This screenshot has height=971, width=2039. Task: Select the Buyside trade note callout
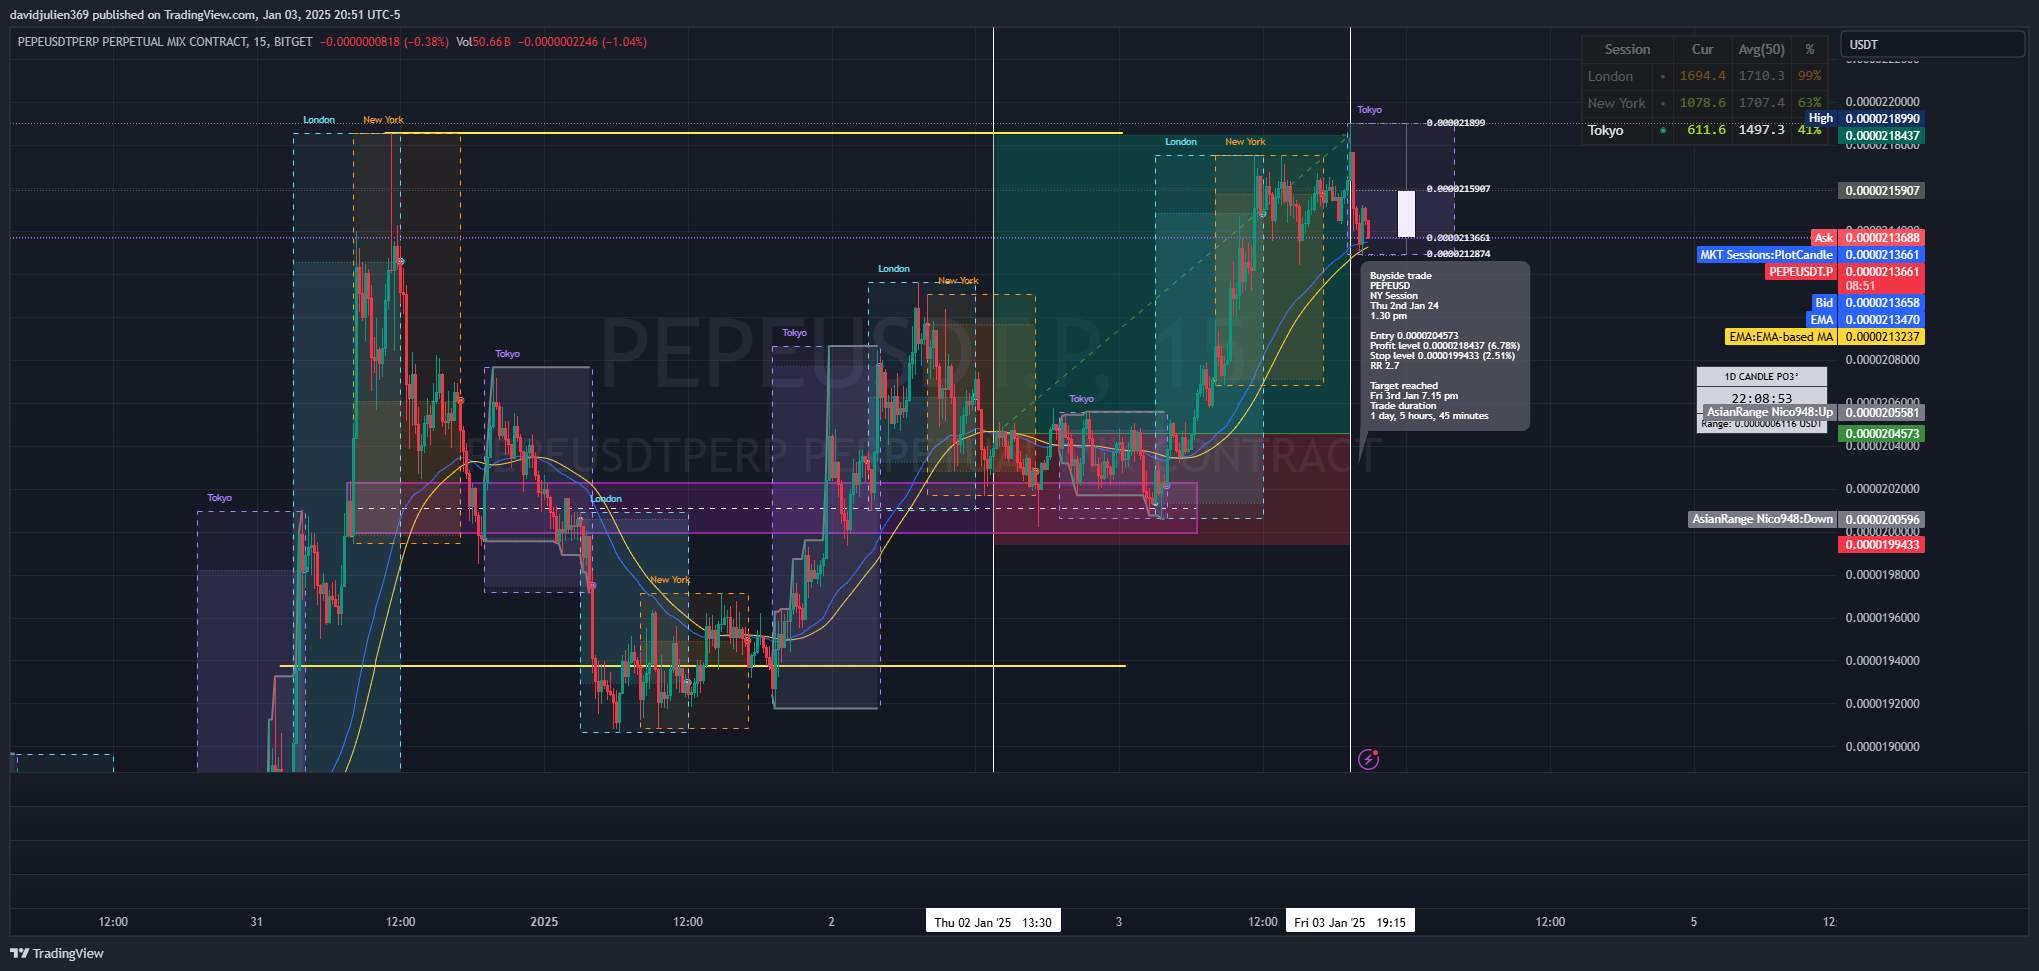(1445, 346)
